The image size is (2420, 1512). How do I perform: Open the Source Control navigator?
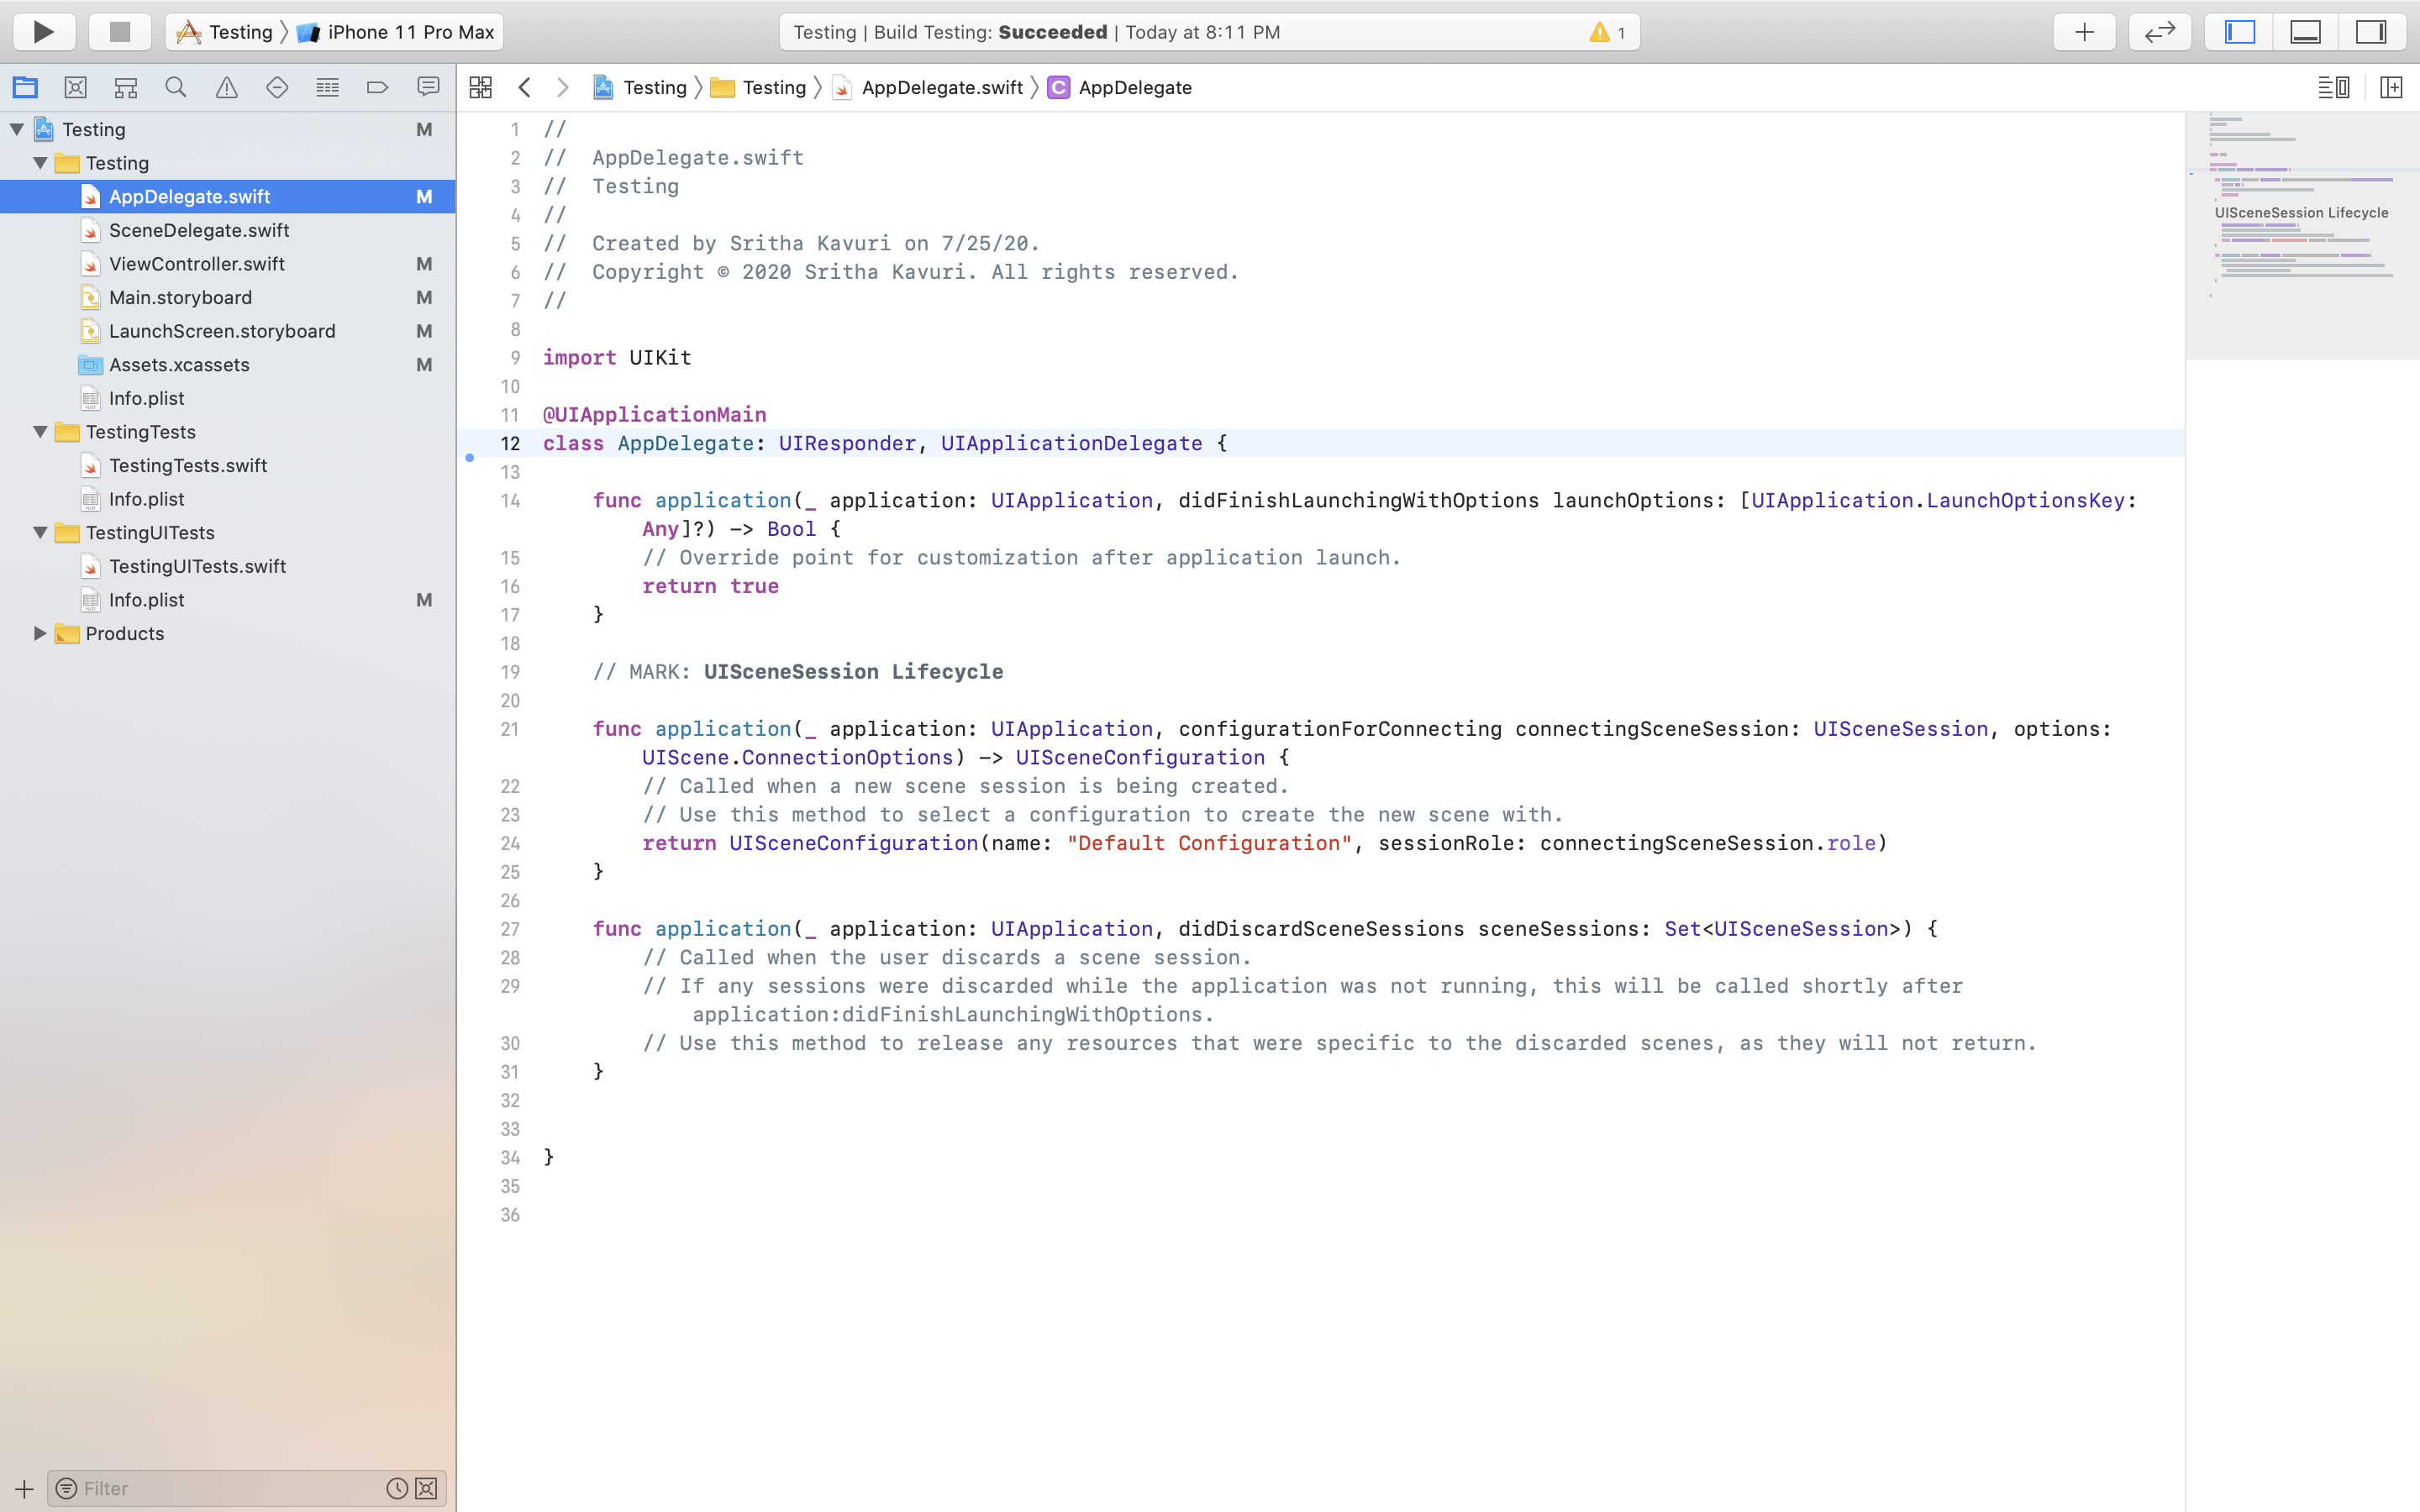[75, 88]
